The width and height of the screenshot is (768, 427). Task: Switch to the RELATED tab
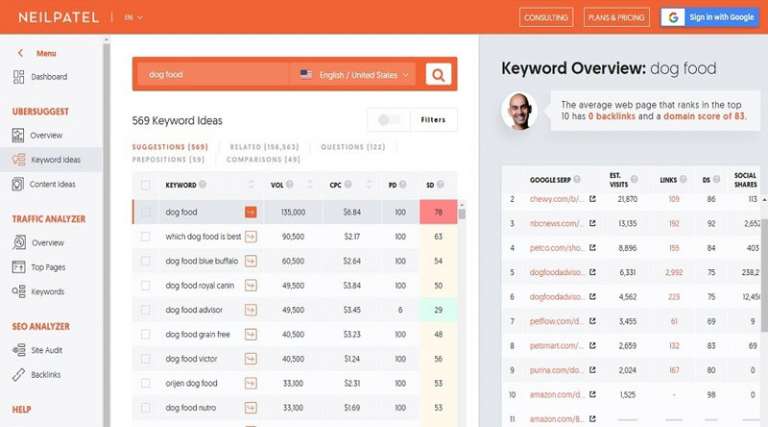(x=264, y=147)
